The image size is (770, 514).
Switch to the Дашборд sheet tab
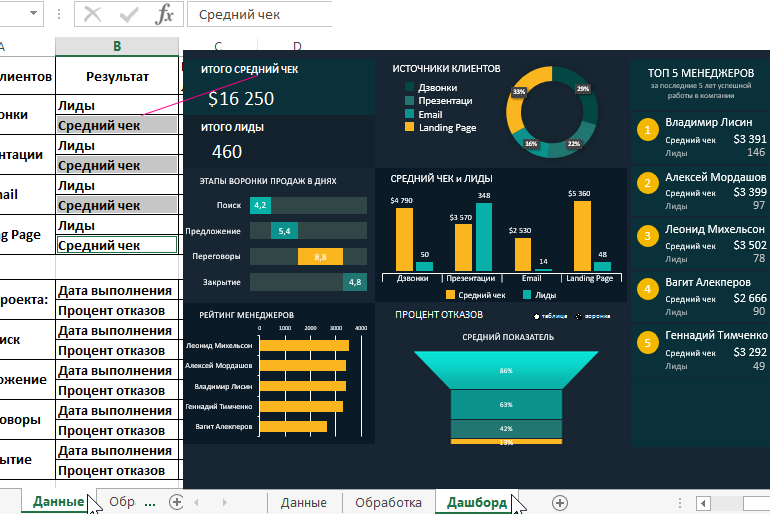coord(476,502)
